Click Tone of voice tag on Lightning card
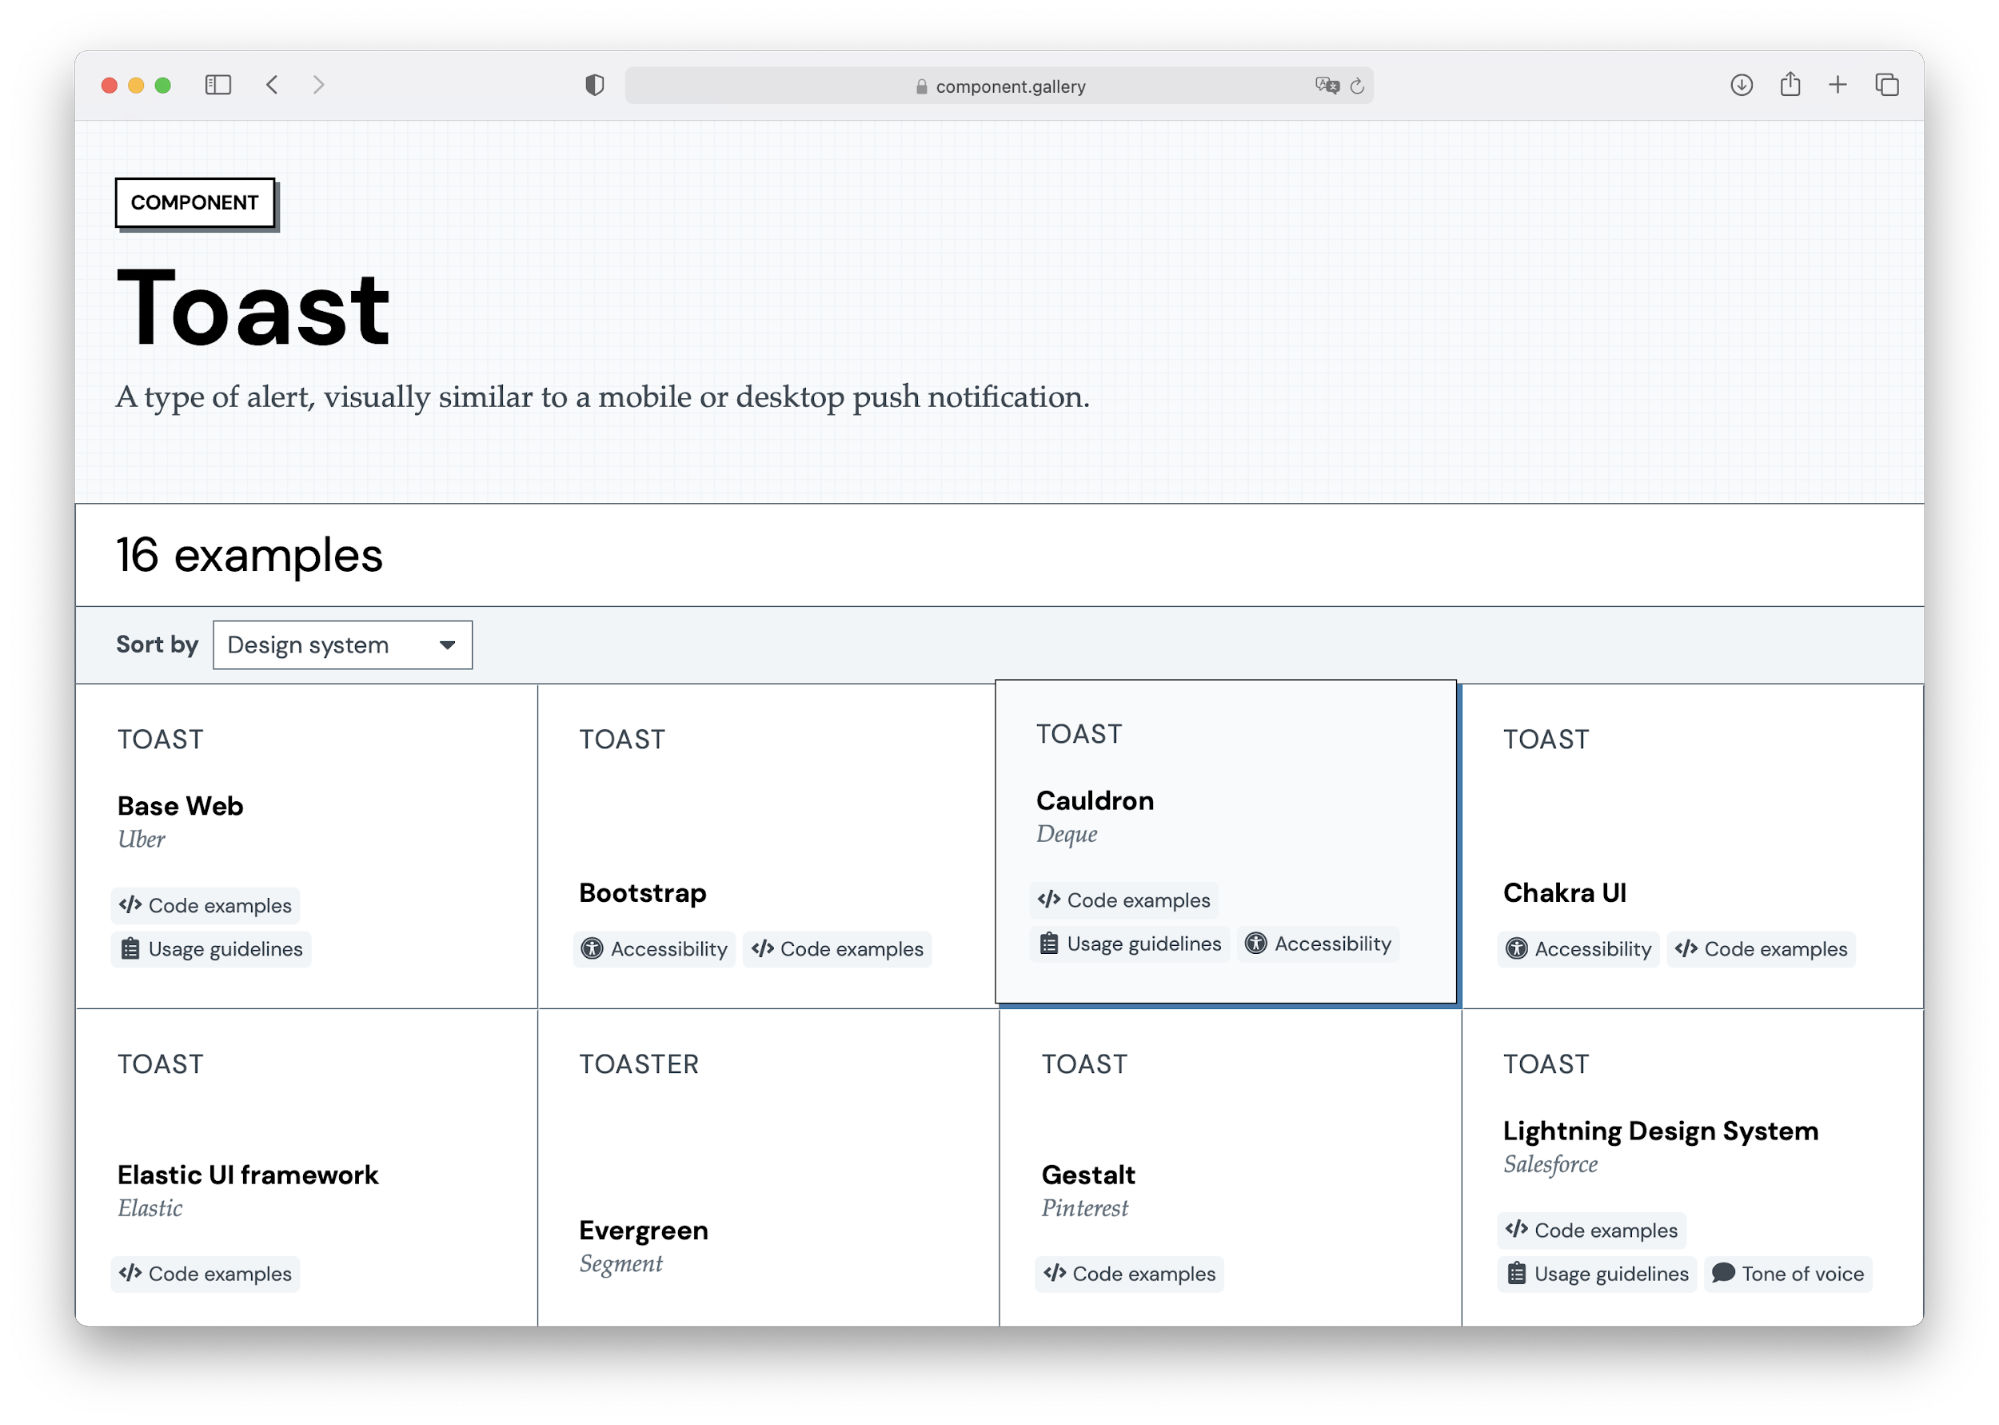Screen dimensions: 1999x1425 click(1788, 1274)
